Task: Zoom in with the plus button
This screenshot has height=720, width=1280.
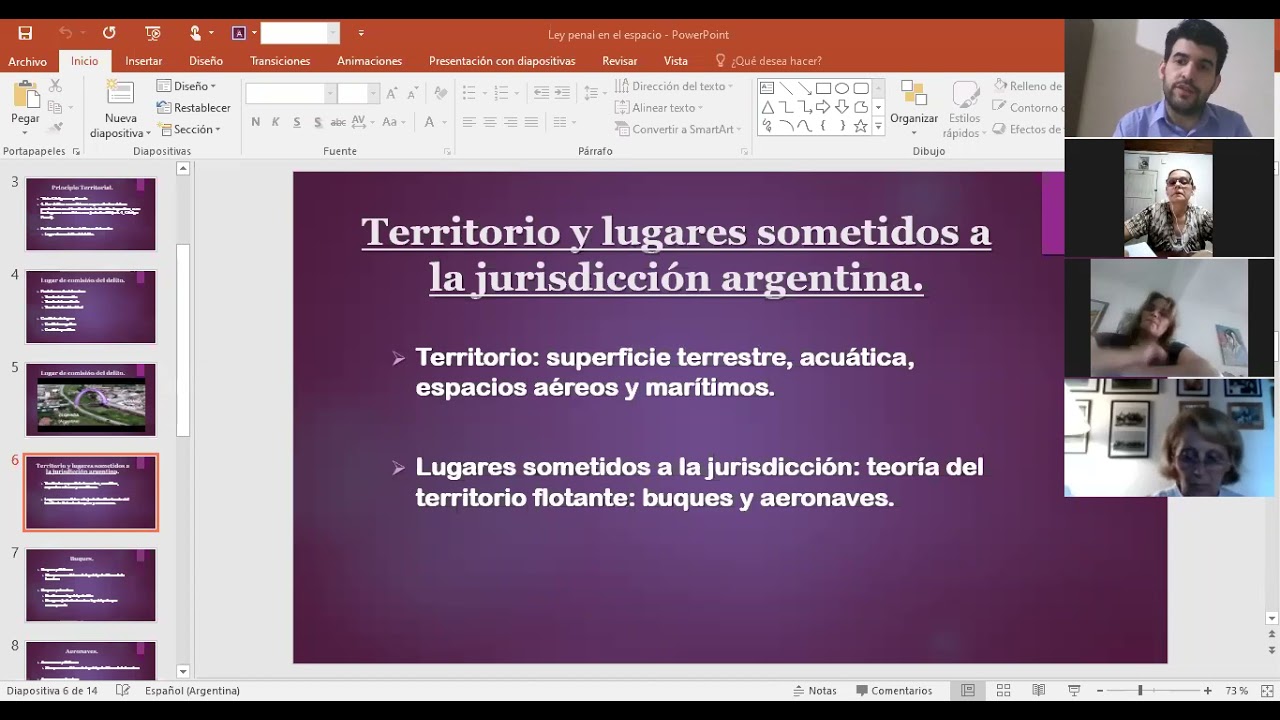Action: tap(1208, 690)
